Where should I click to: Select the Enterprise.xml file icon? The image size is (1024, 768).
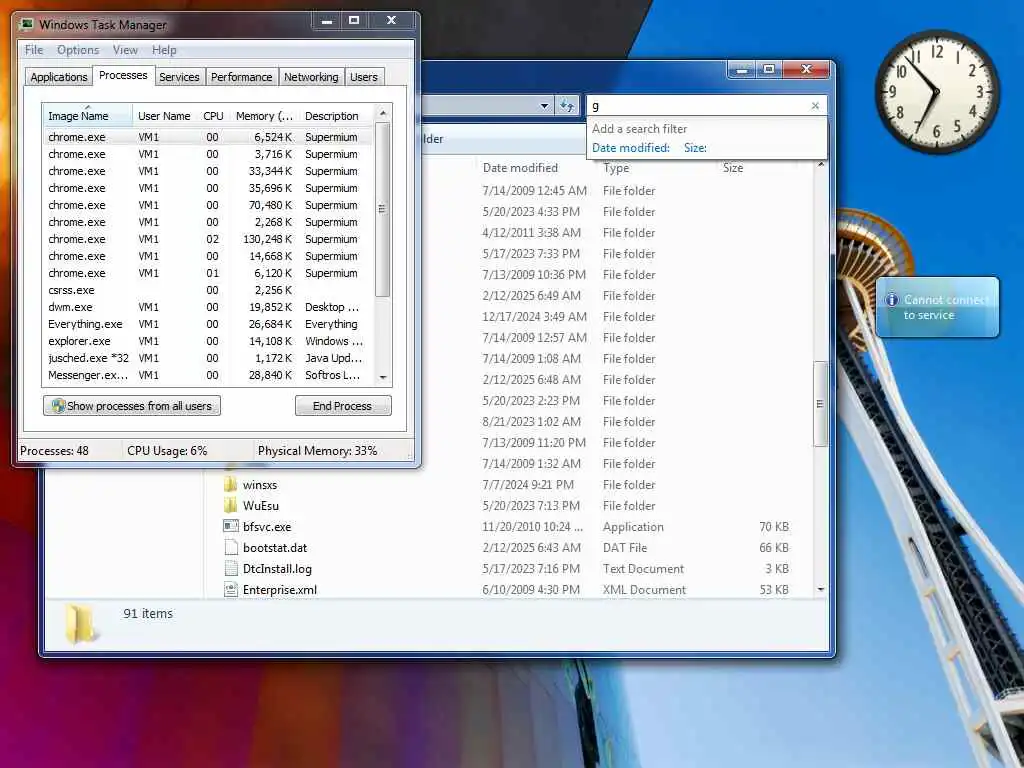[x=230, y=589]
